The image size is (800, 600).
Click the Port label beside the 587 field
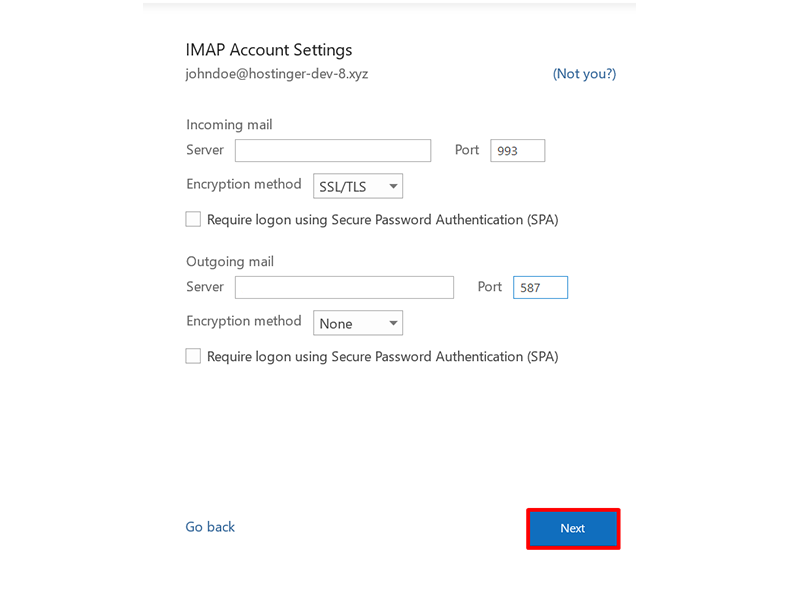(x=489, y=287)
